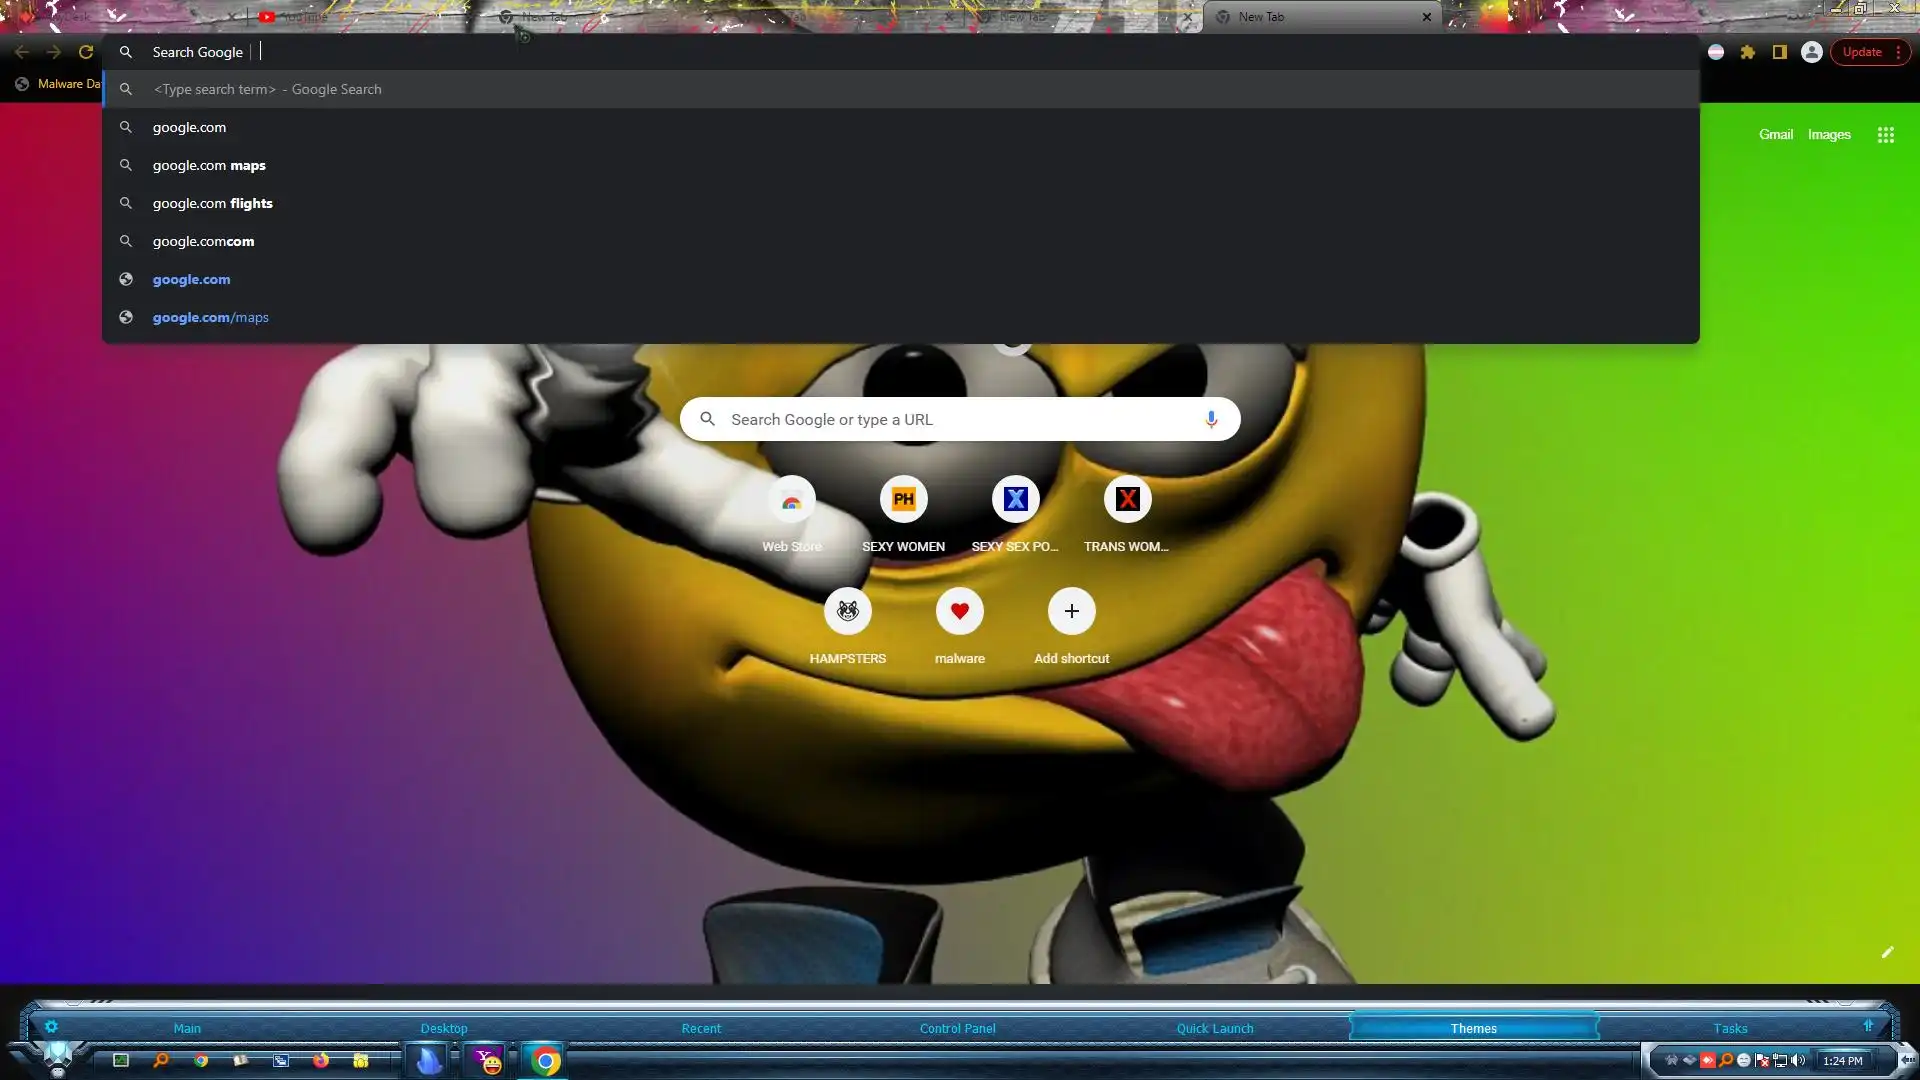Select the google.com maps suggestion
The height and width of the screenshot is (1080, 1920).
coord(209,165)
